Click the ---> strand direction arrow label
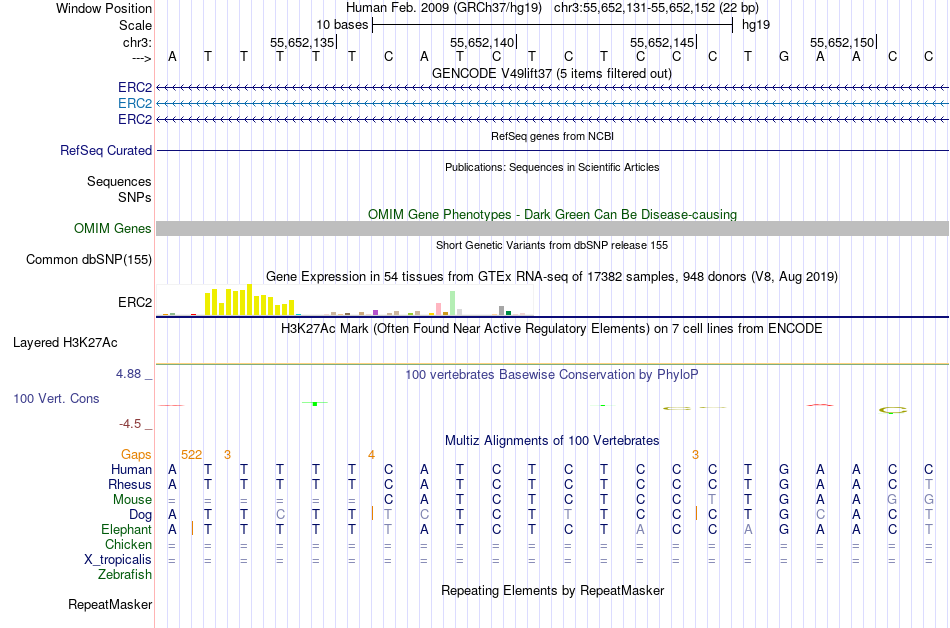The image size is (950, 628). click(141, 58)
